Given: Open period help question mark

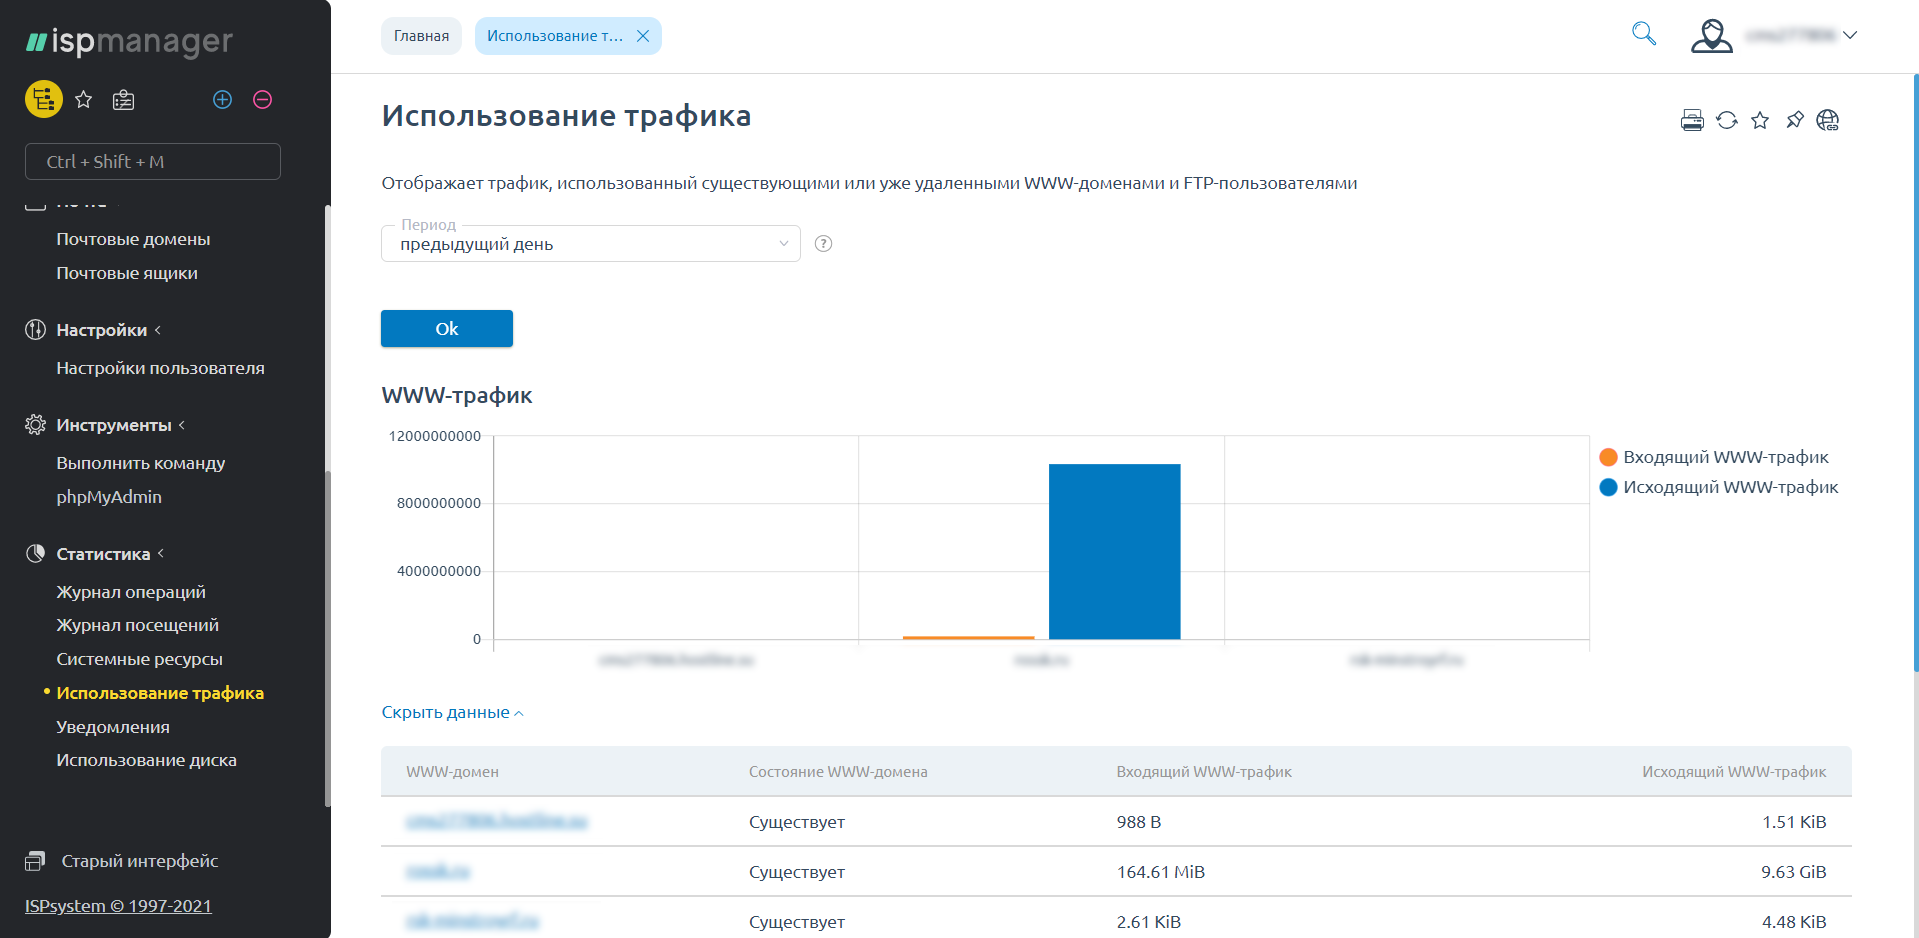Looking at the screenshot, I should 823,244.
